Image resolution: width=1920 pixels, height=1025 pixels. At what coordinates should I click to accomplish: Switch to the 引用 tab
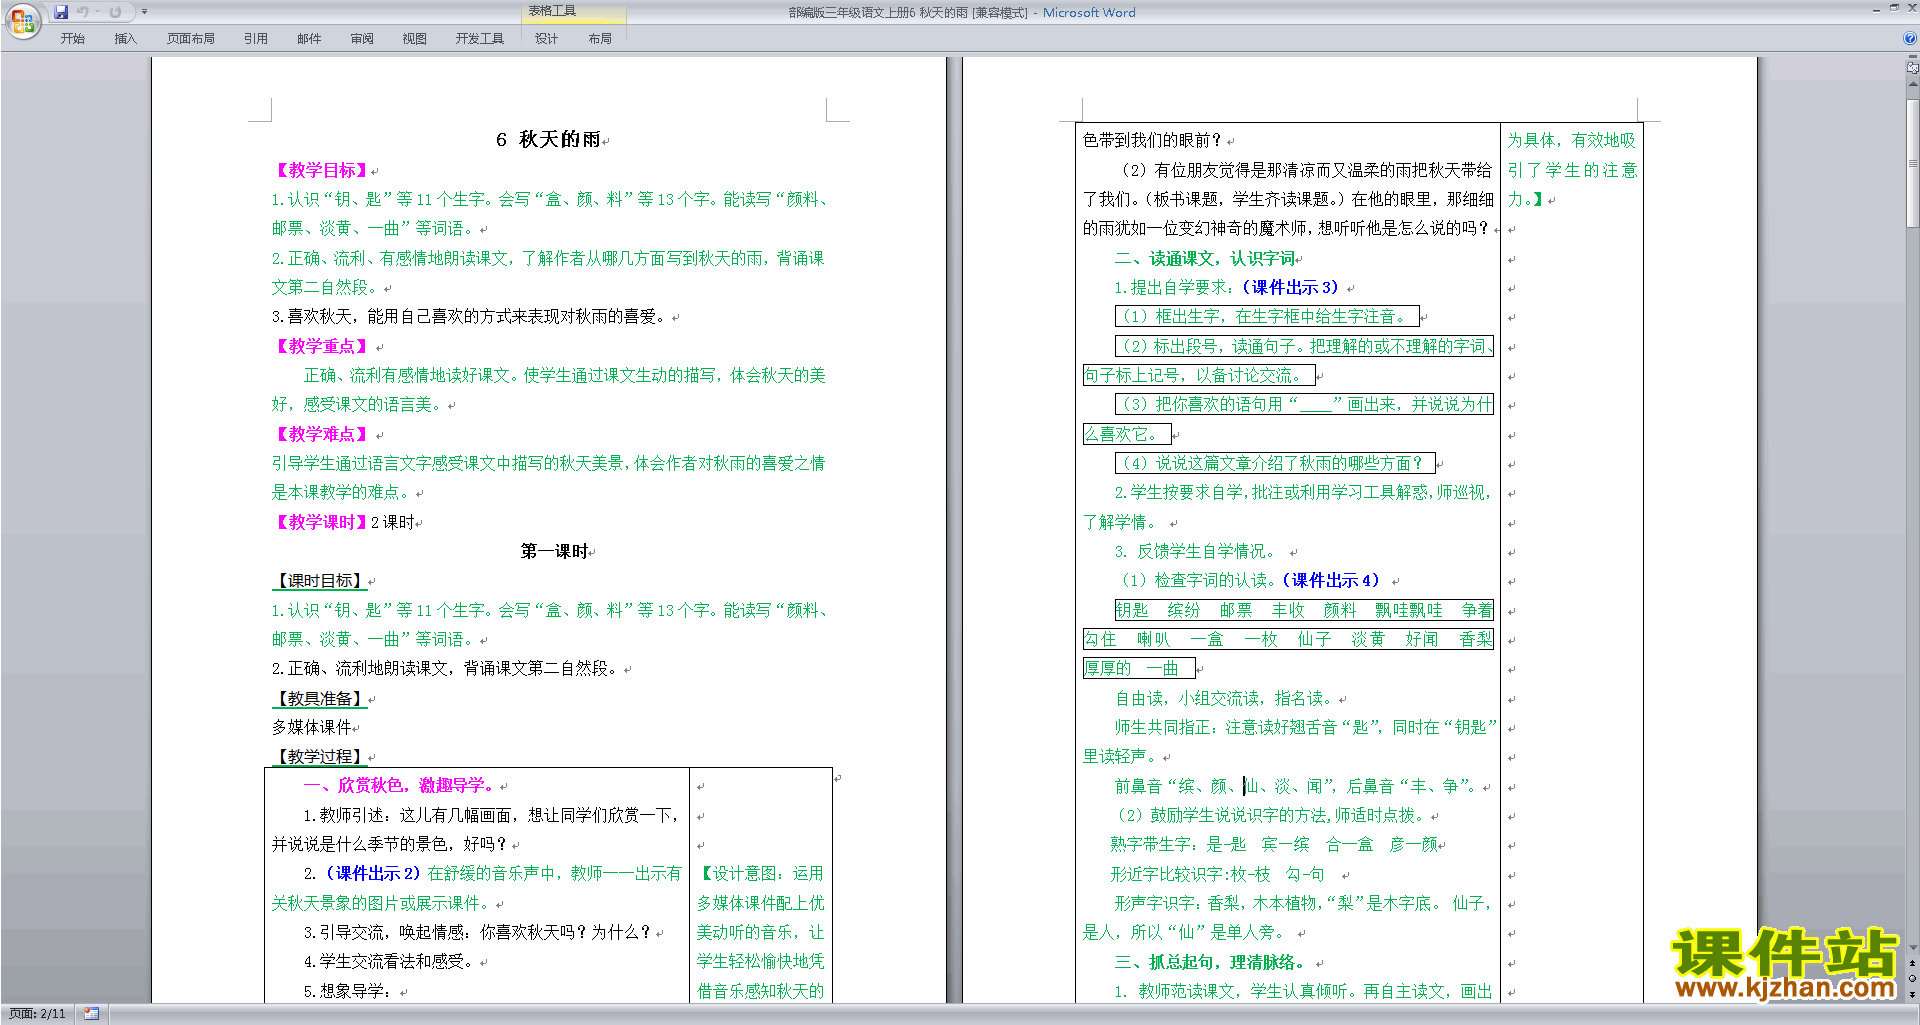pyautogui.click(x=255, y=38)
